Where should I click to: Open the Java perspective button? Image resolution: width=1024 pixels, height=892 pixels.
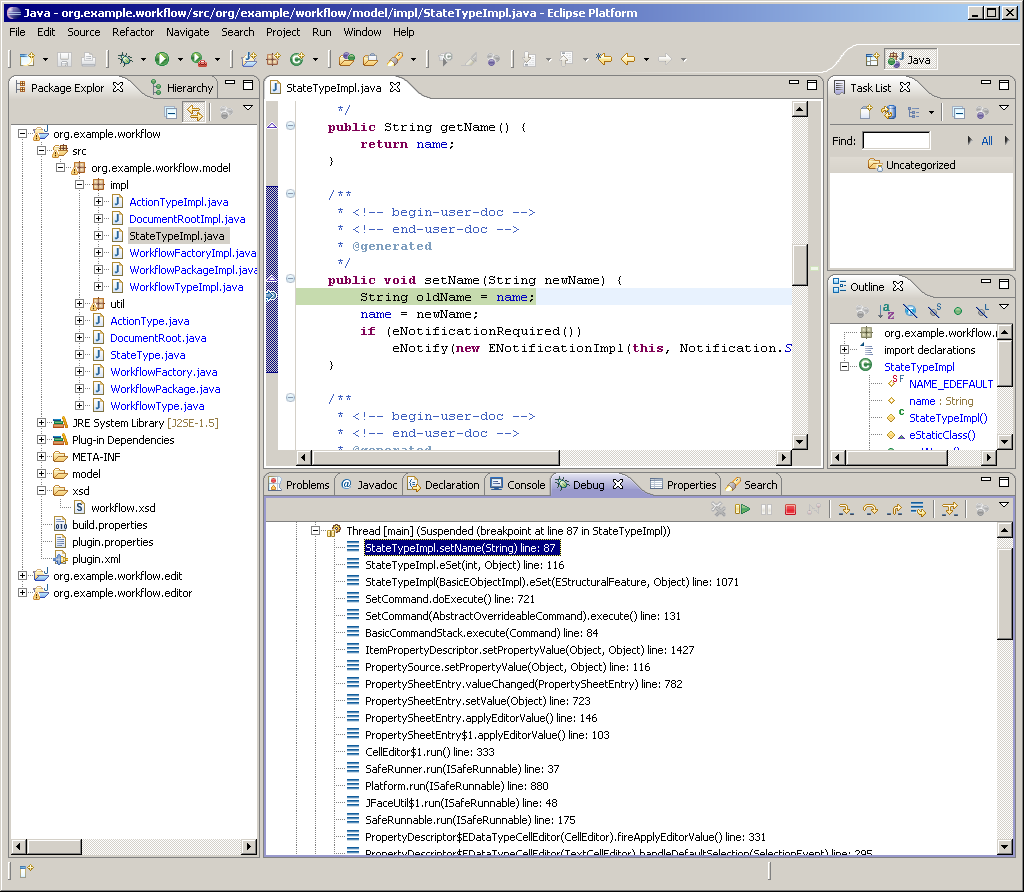tap(910, 59)
